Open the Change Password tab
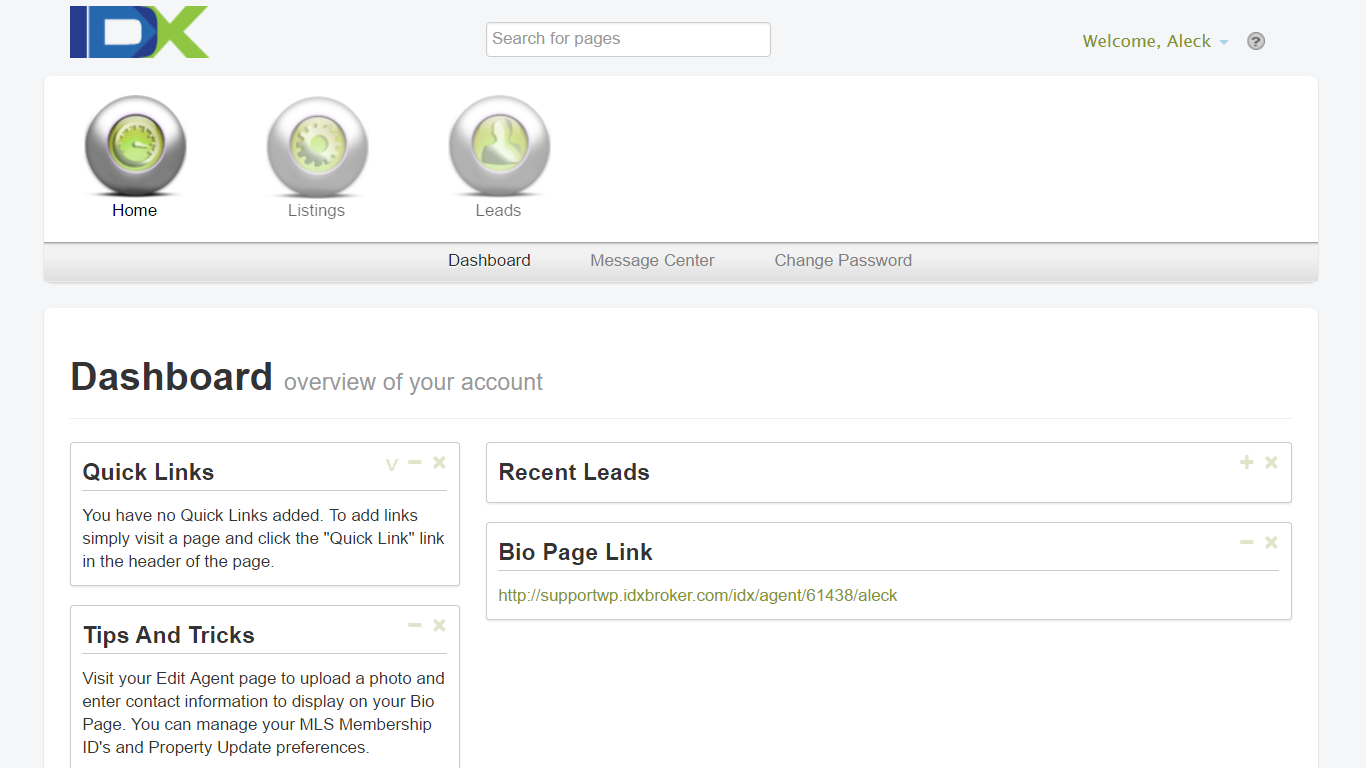 pos(843,260)
